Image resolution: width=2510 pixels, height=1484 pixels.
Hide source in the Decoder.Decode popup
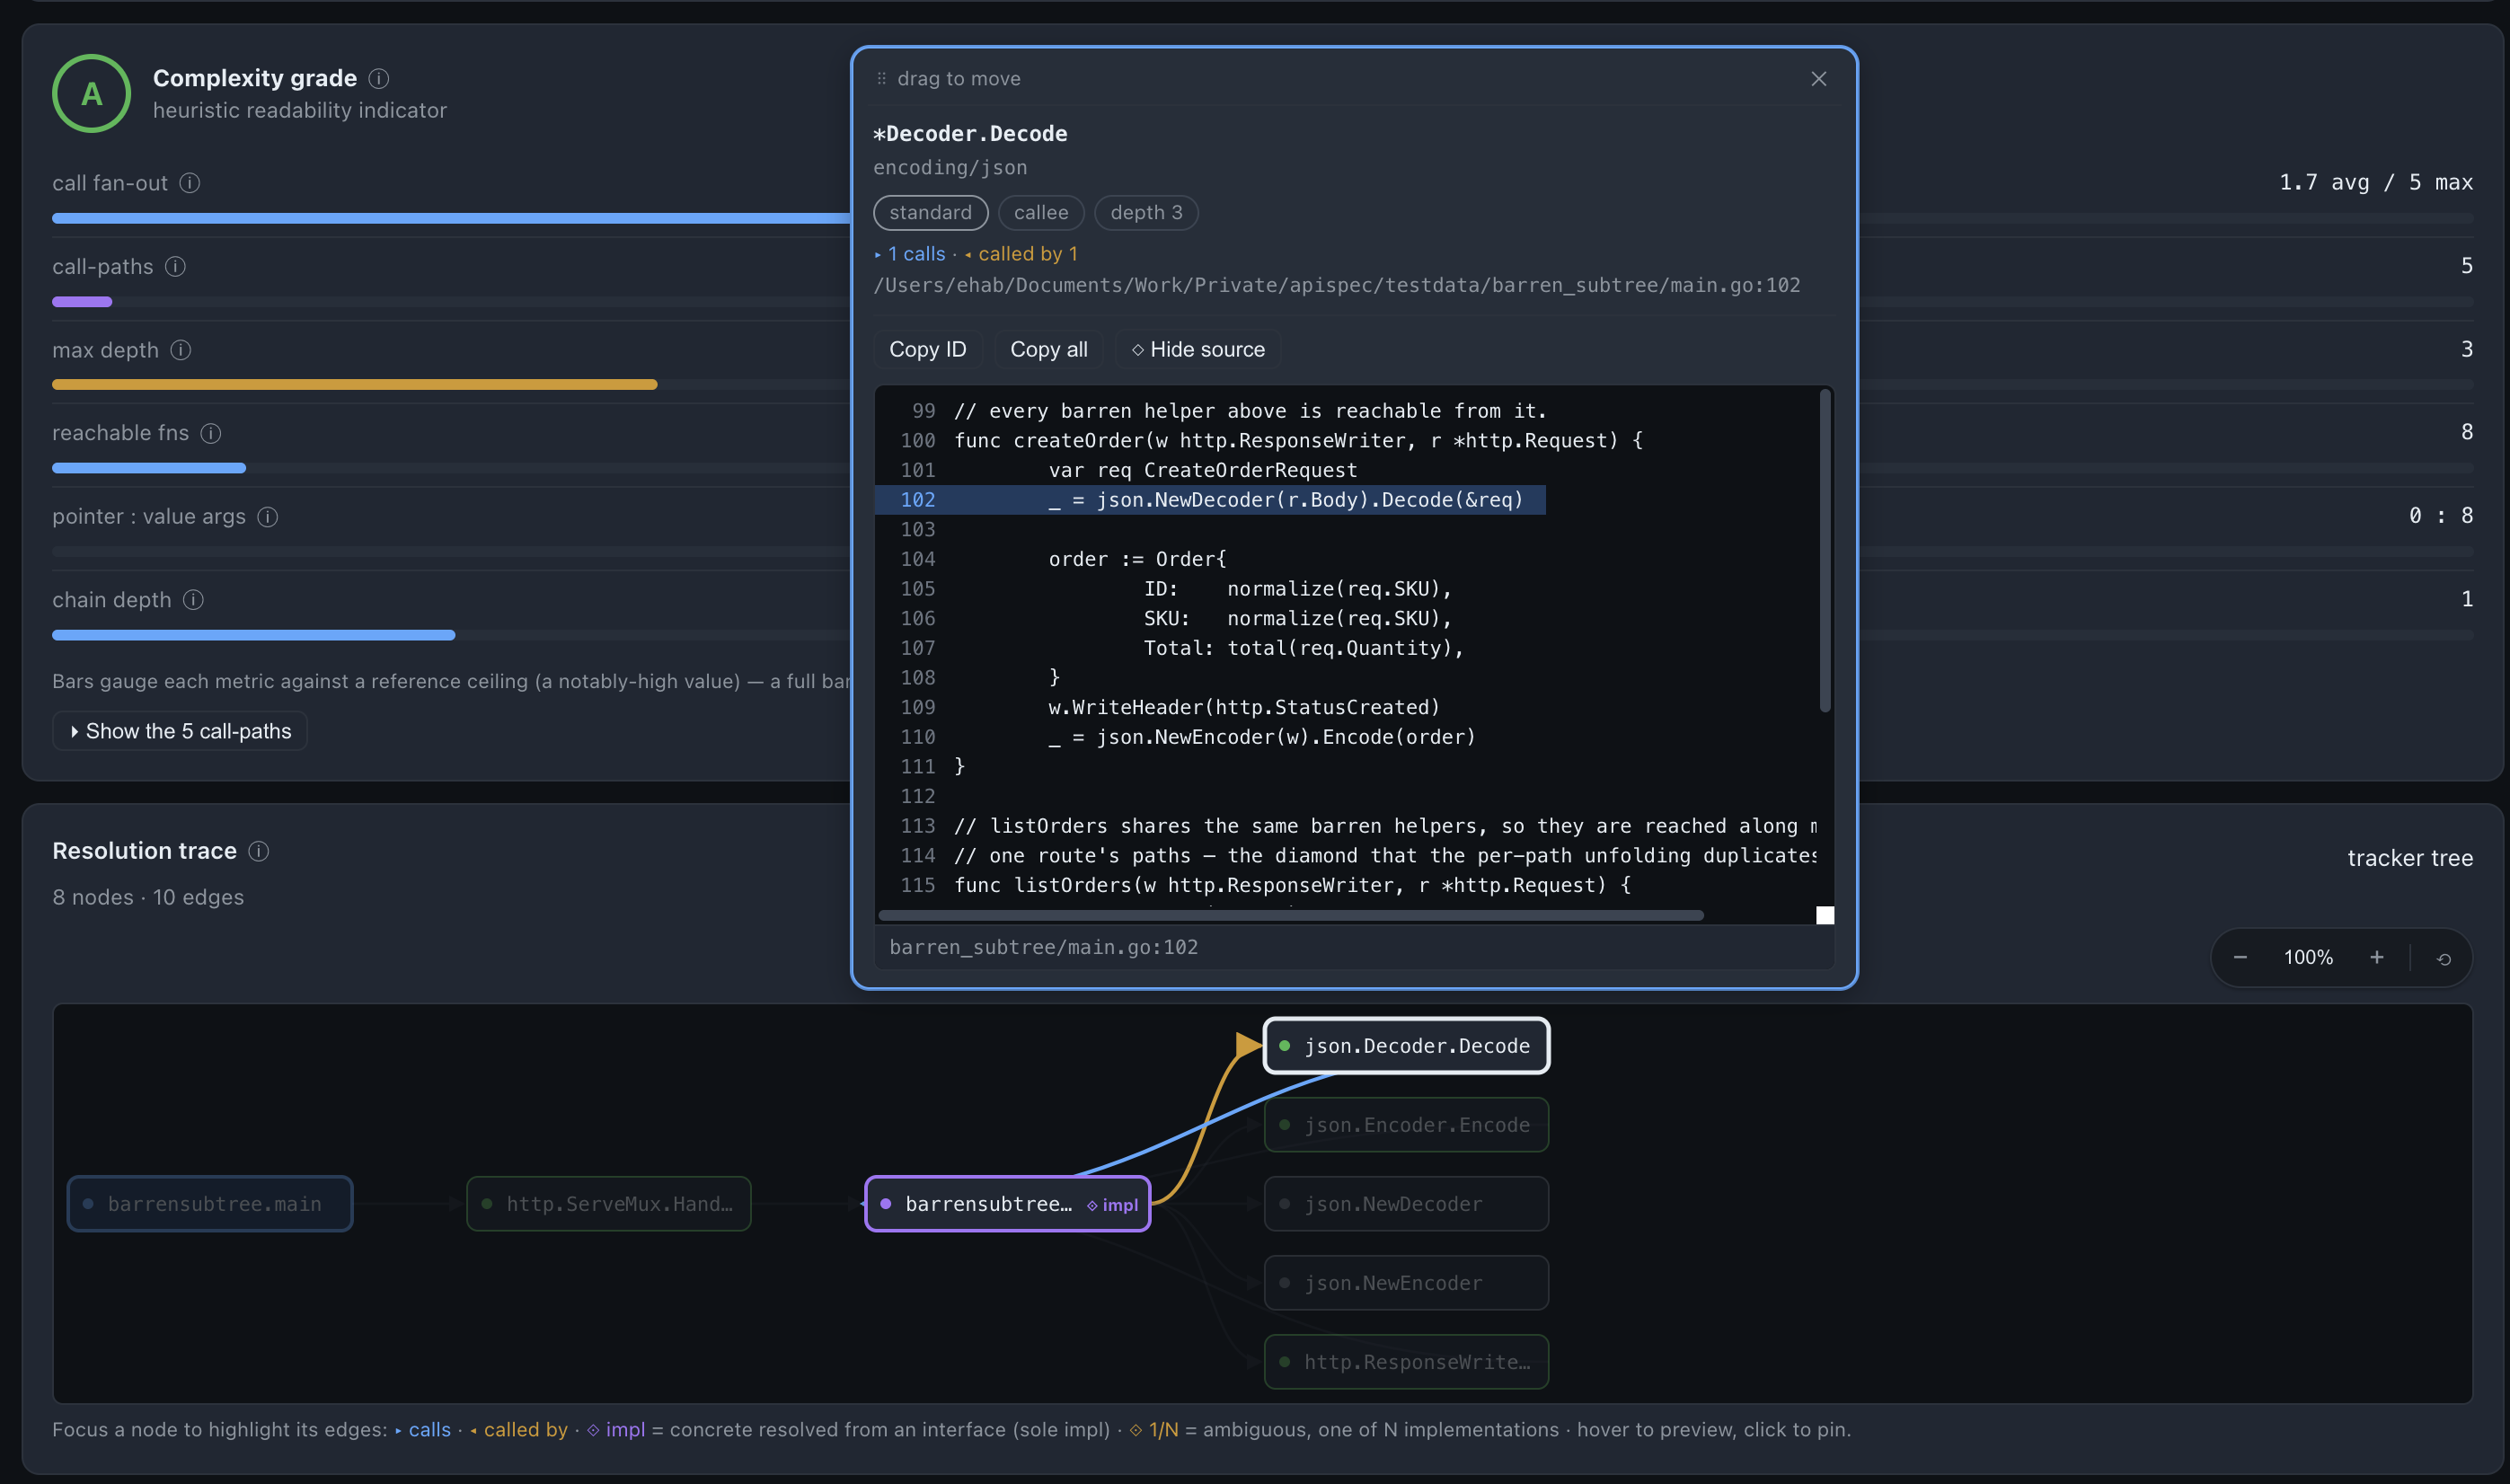1198,349
